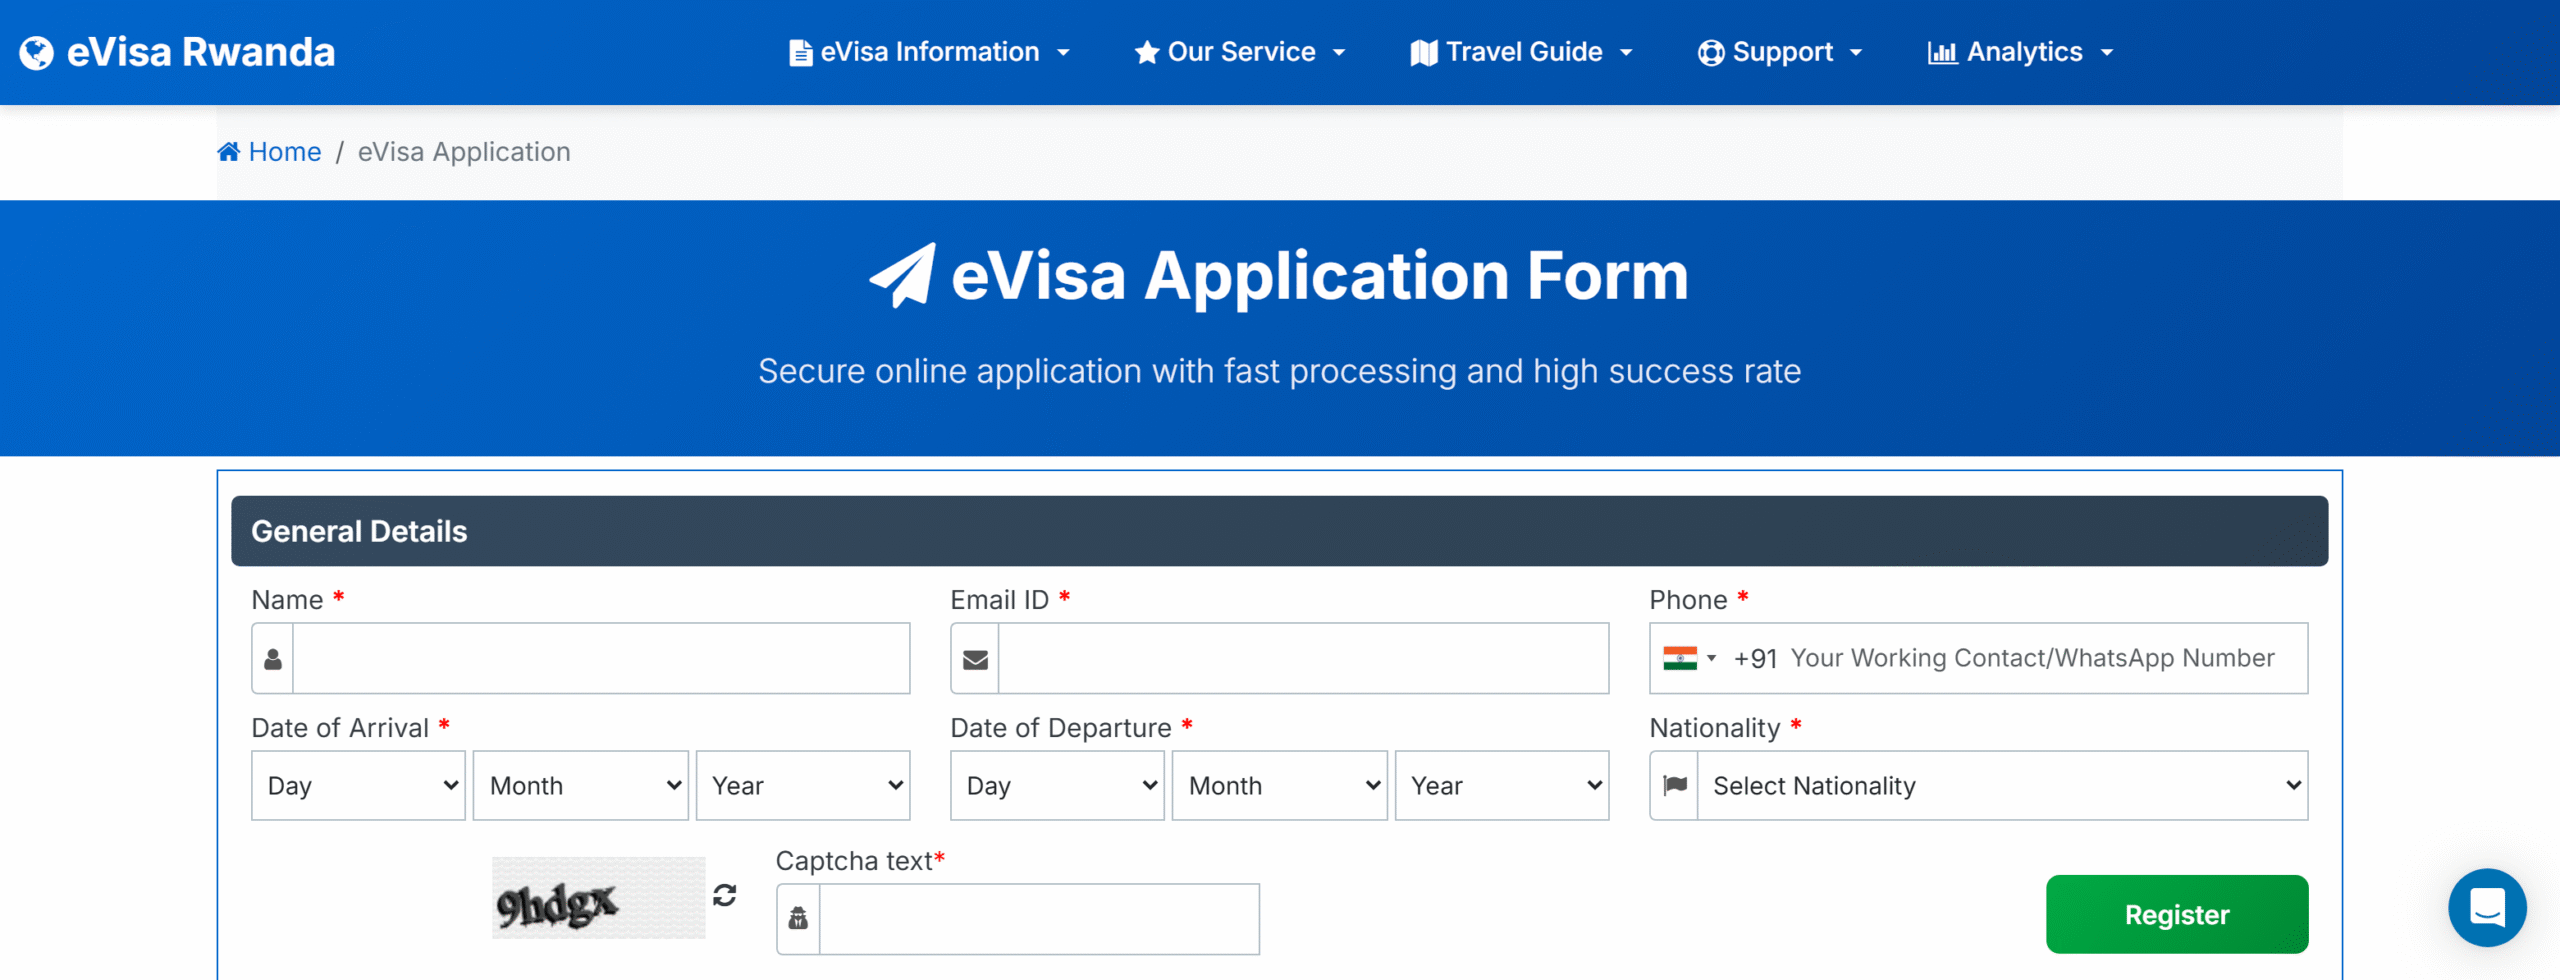Click the captcha image
Image resolution: width=2560 pixels, height=980 pixels.
click(x=598, y=898)
